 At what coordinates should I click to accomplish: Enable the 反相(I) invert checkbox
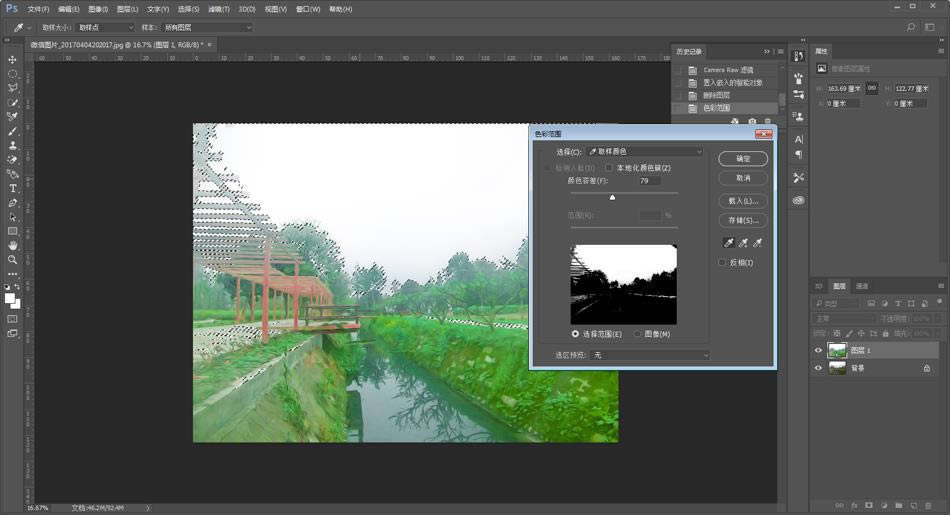tap(723, 262)
